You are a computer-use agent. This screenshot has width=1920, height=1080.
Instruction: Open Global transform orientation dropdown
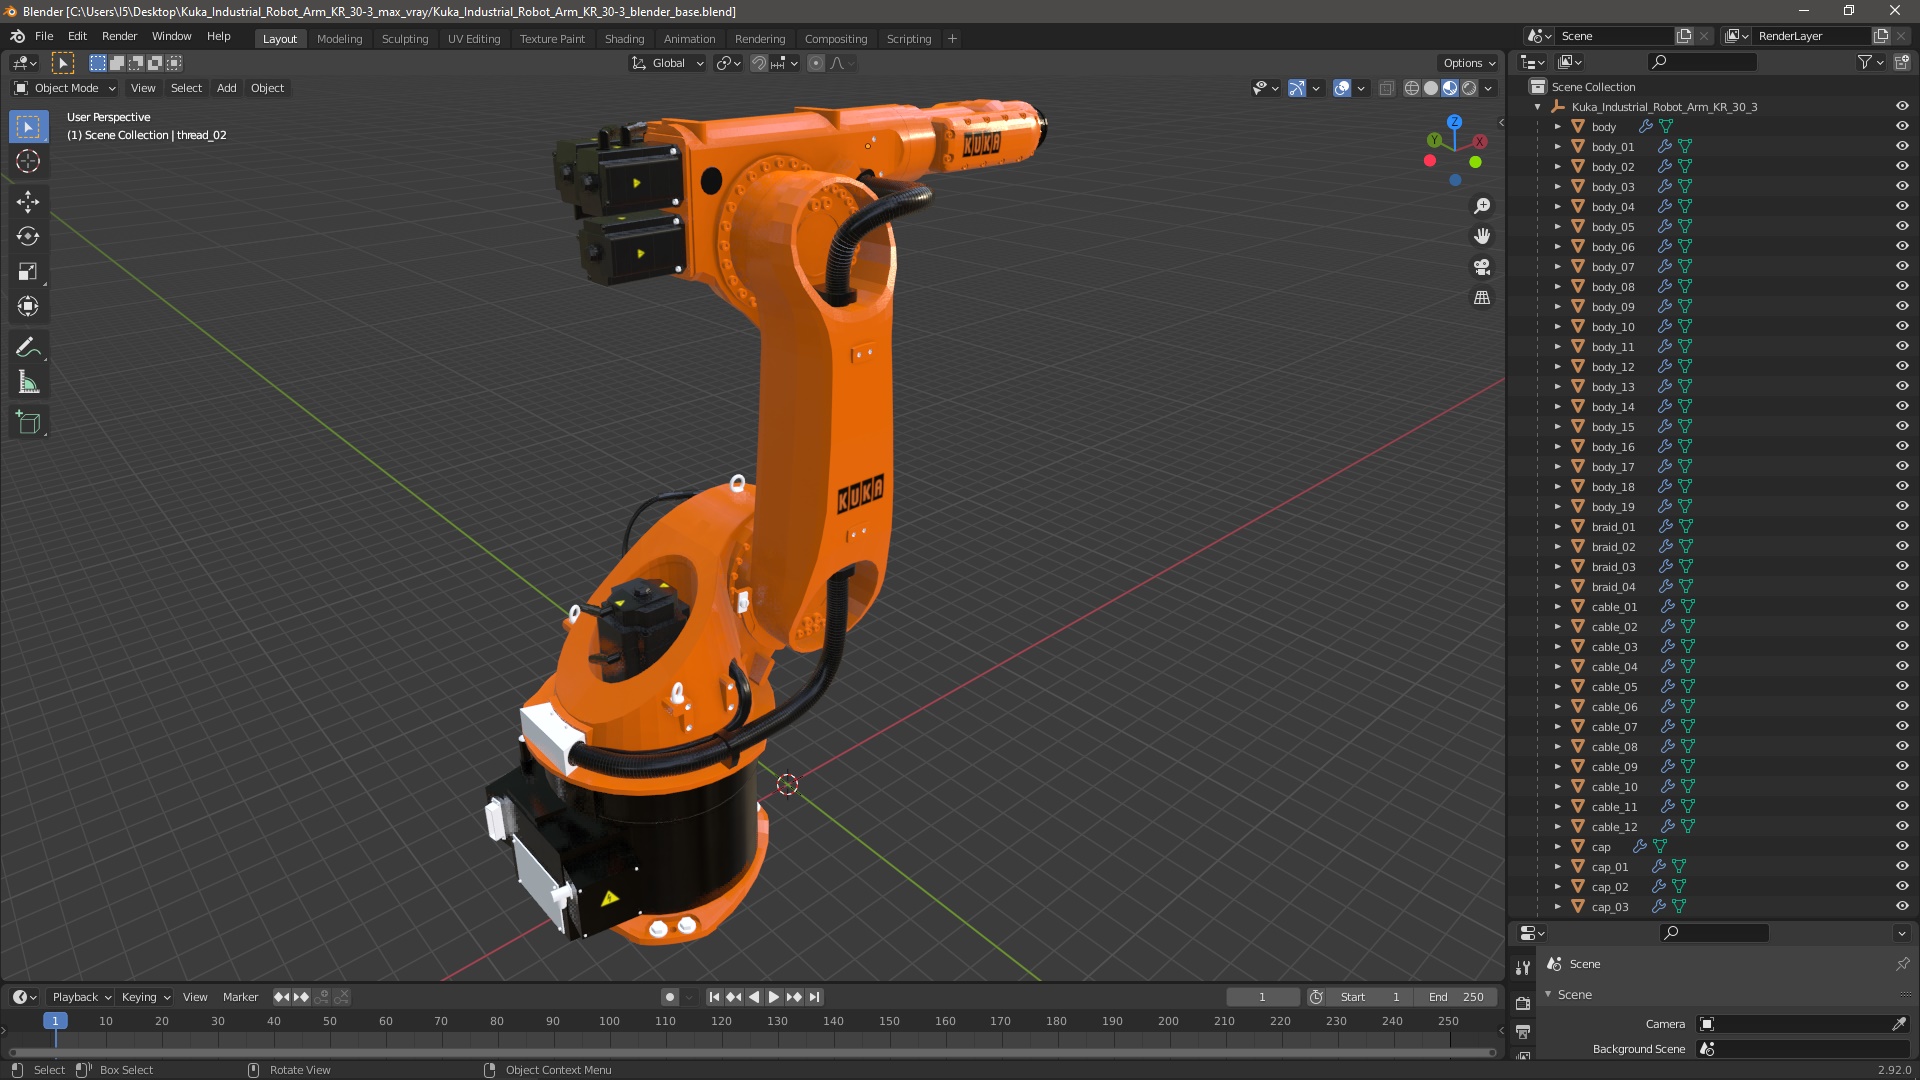667,63
